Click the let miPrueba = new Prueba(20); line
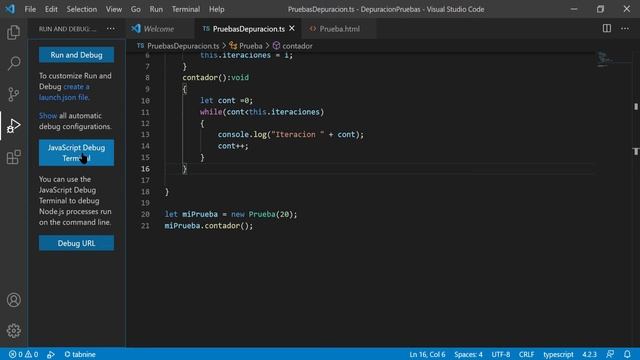This screenshot has width=640, height=360. pyautogui.click(x=231, y=214)
